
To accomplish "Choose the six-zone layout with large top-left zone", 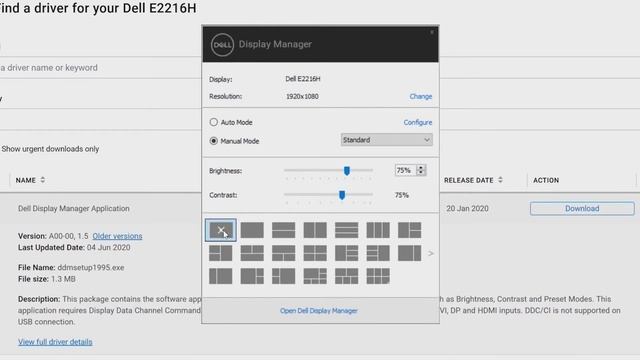I will pyautogui.click(x=315, y=276).
